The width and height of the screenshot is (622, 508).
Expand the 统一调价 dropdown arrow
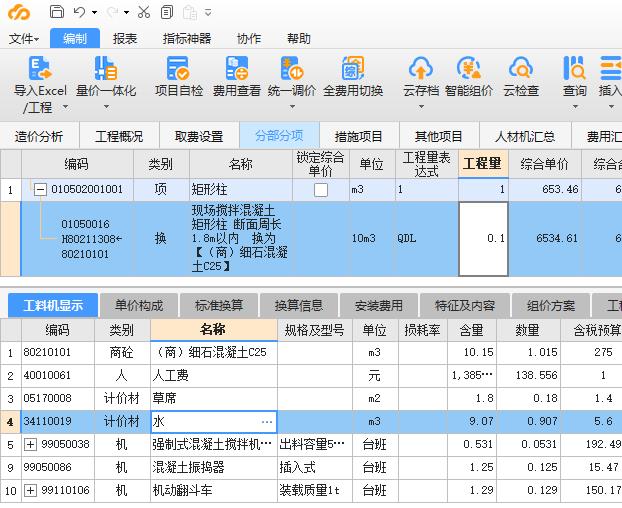click(x=292, y=107)
